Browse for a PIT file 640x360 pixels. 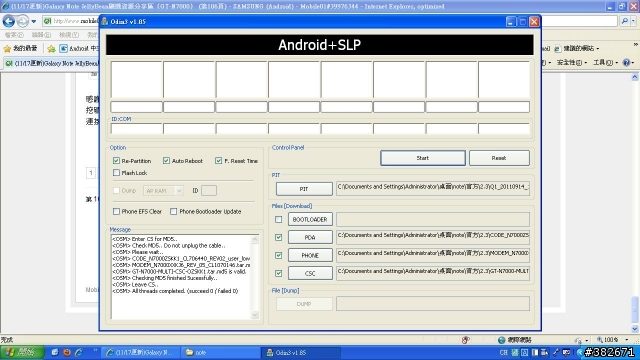[x=304, y=189]
